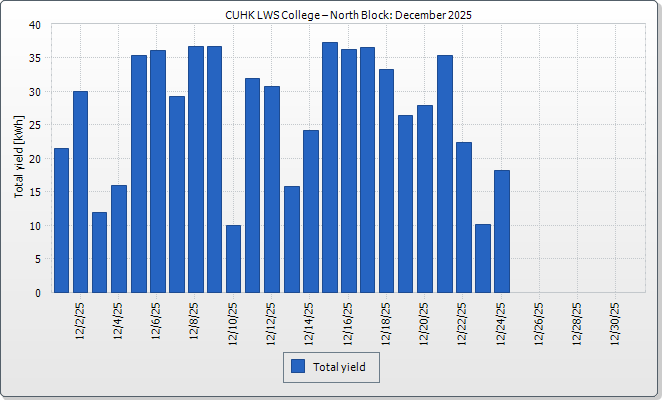
Task: Select the bar for 12/20/25
Action: (x=425, y=199)
